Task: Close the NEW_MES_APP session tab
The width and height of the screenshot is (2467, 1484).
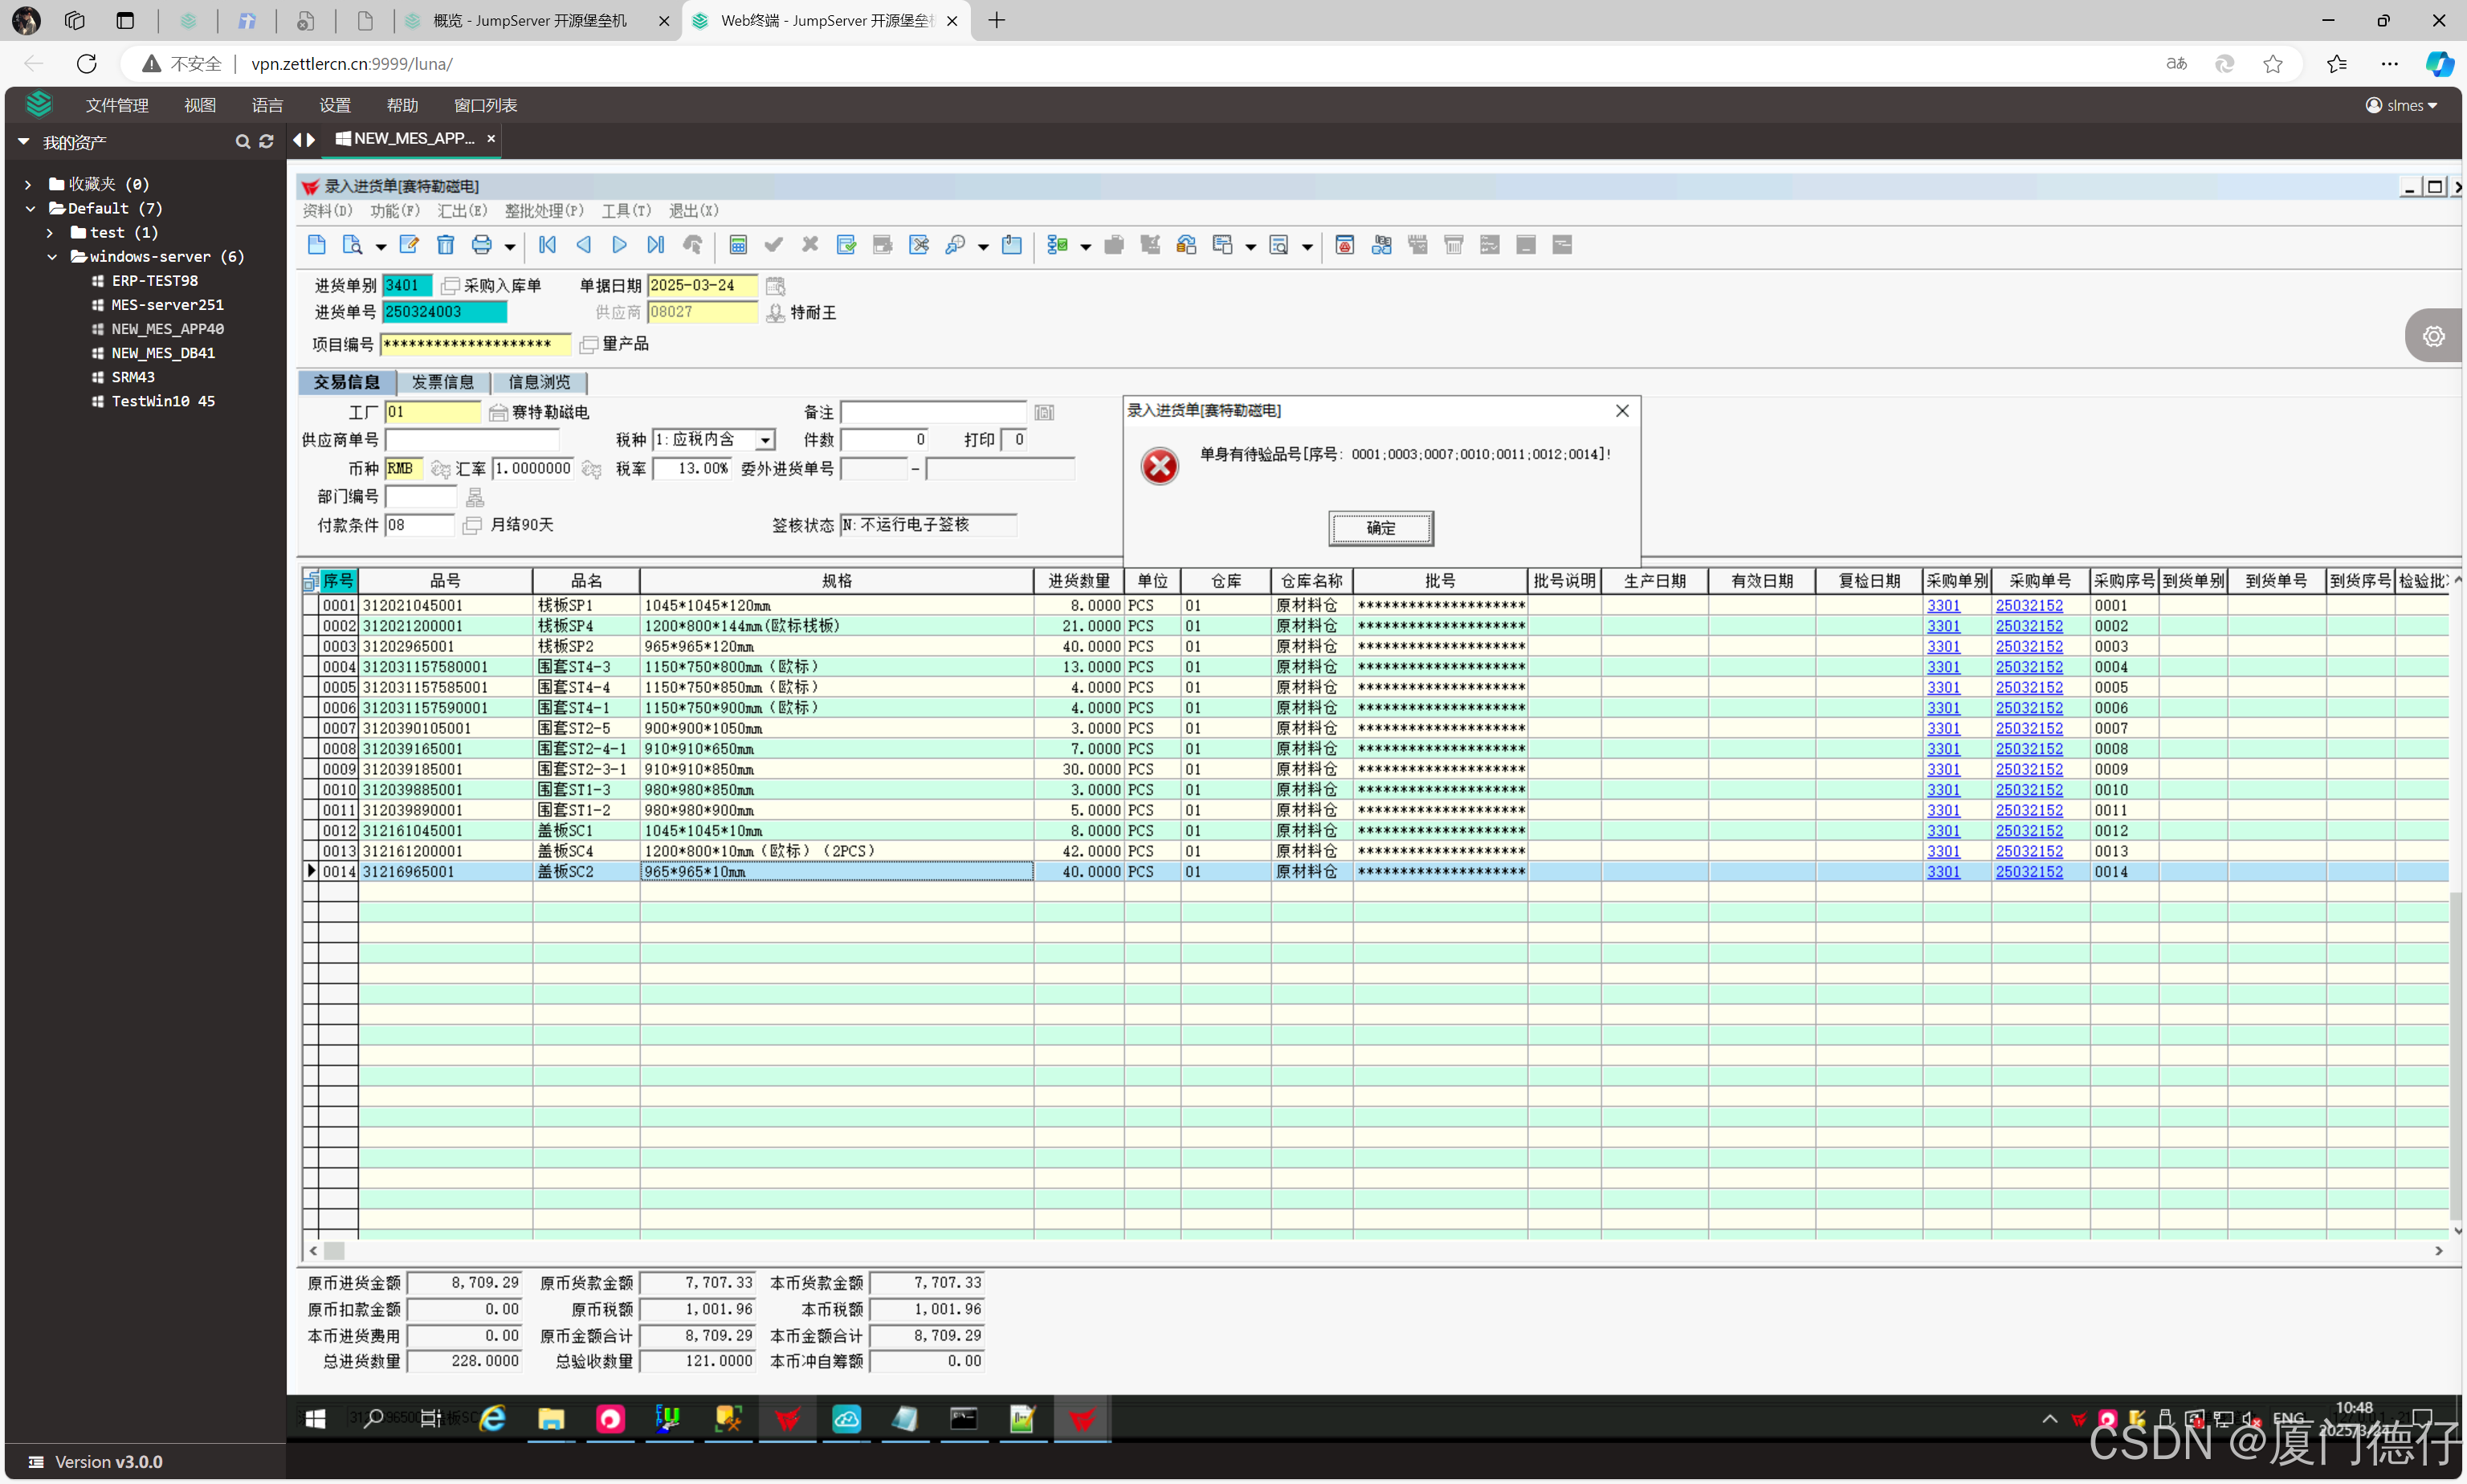Action: (491, 138)
